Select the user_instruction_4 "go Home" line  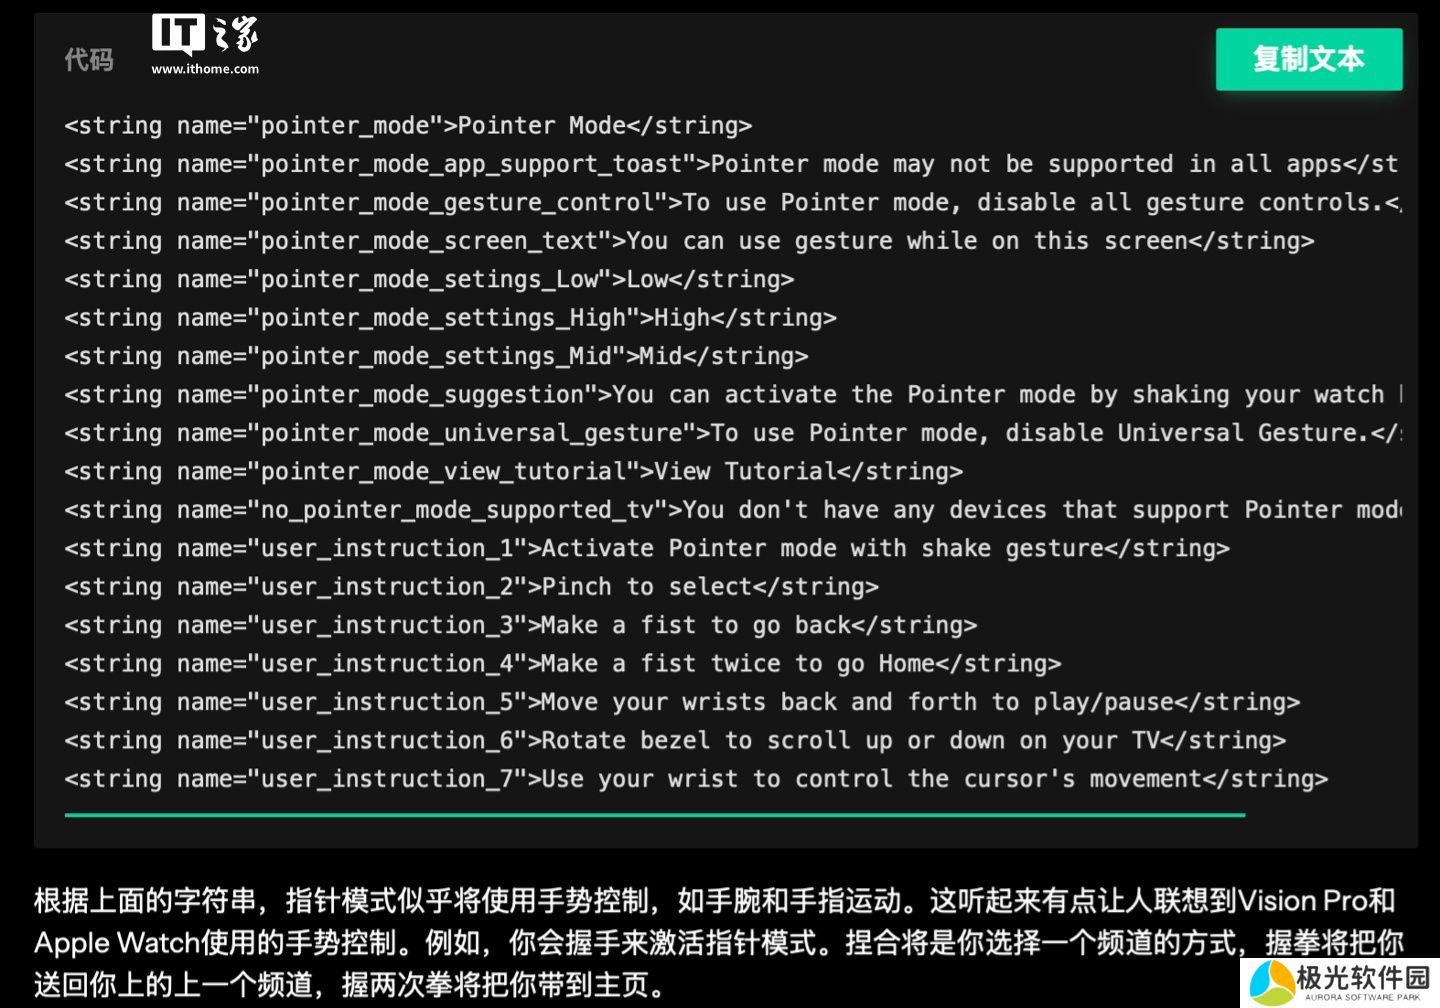pyautogui.click(x=562, y=664)
